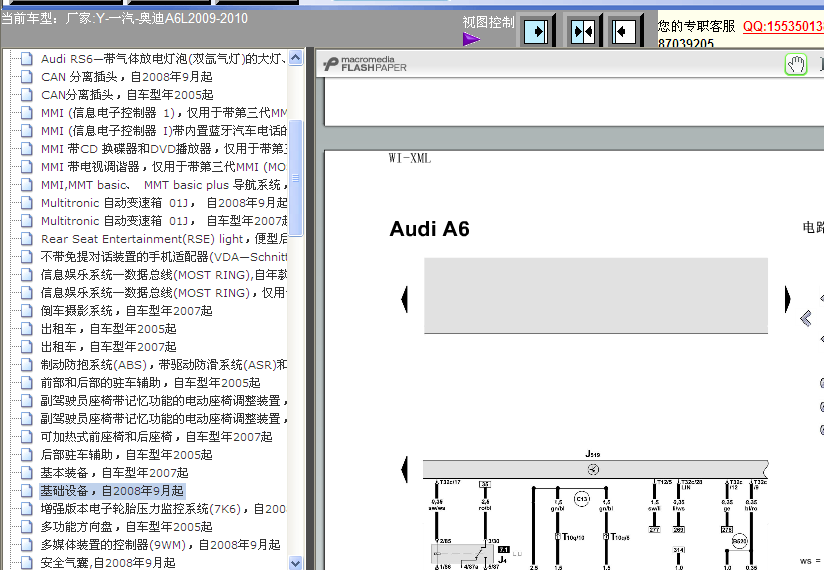The width and height of the screenshot is (824, 570).
Task: Click the J519 component label in diagram
Action: pos(593,454)
